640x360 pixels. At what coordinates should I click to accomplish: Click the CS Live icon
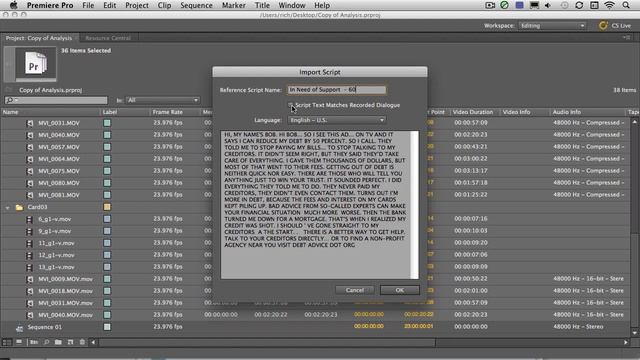coord(603,26)
